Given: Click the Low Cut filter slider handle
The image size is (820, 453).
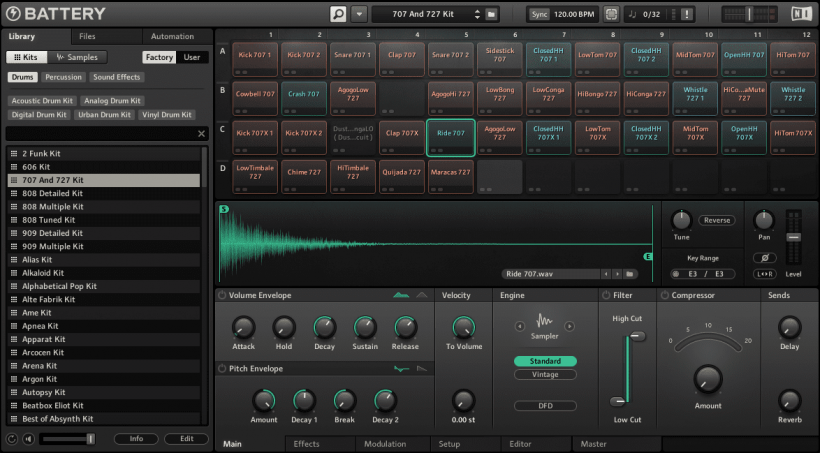Looking at the screenshot, I should 618,402.
